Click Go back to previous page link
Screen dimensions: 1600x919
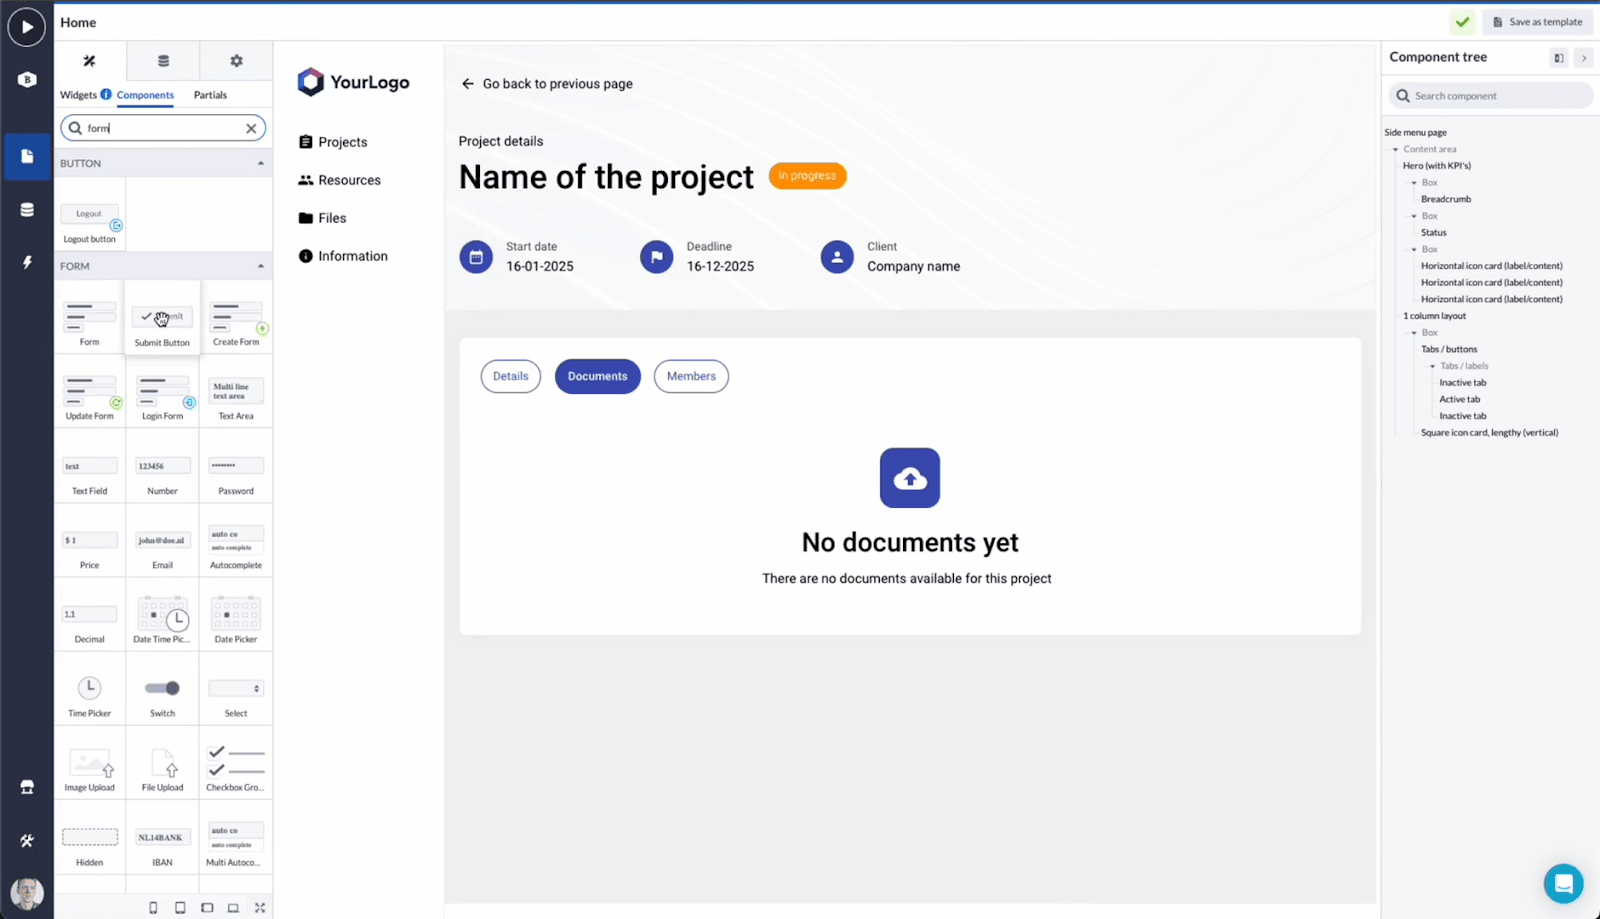[547, 83]
